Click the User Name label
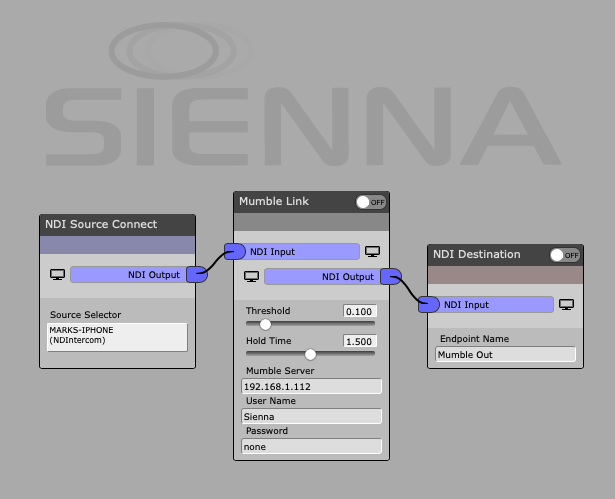This screenshot has width=615, height=499. 271,401
